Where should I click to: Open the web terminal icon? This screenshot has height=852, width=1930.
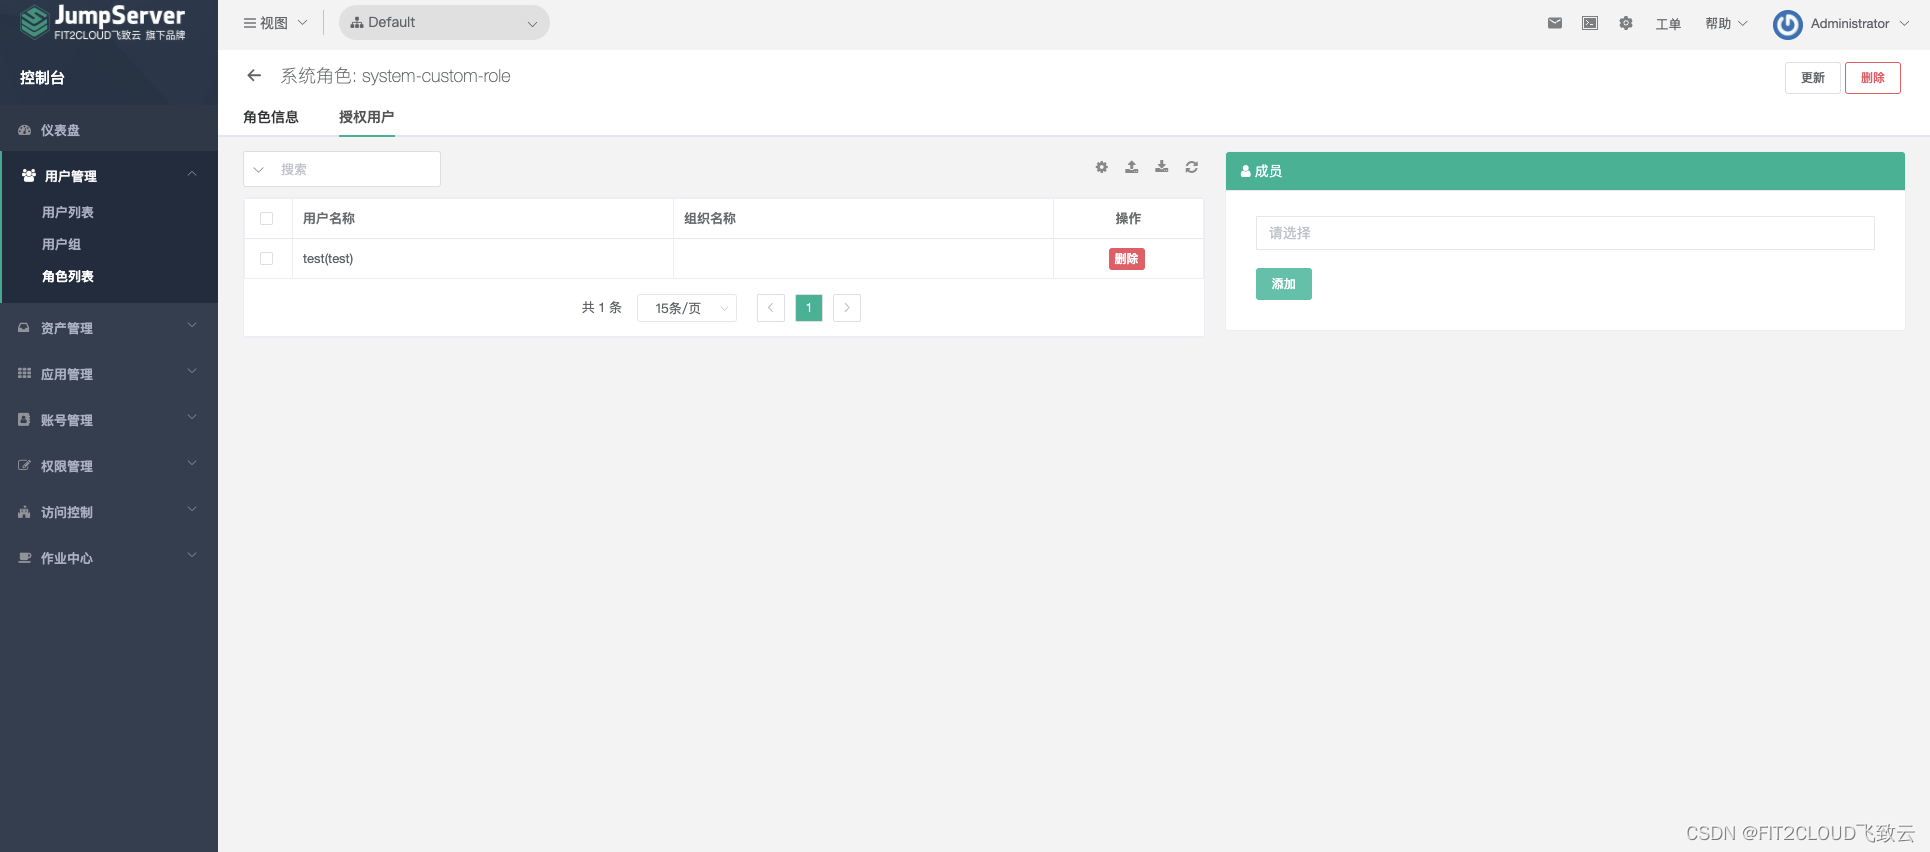coord(1590,23)
